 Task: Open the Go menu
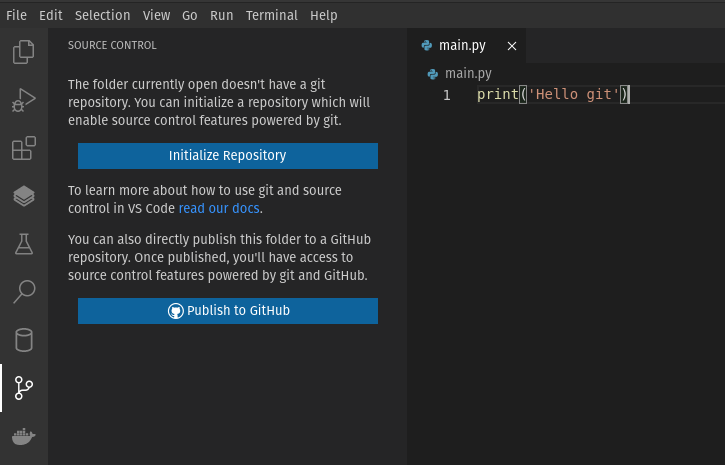tap(190, 16)
